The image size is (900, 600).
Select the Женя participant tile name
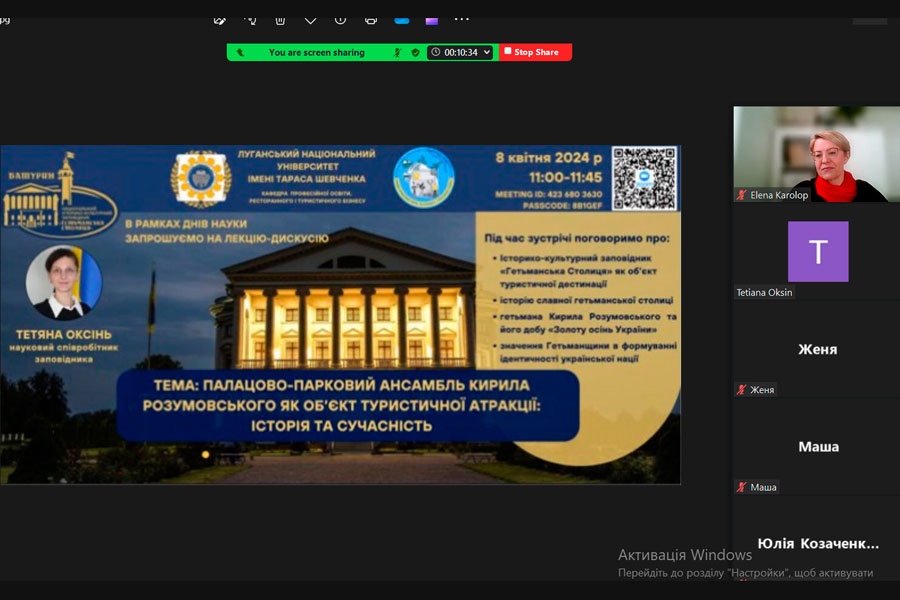tap(817, 349)
